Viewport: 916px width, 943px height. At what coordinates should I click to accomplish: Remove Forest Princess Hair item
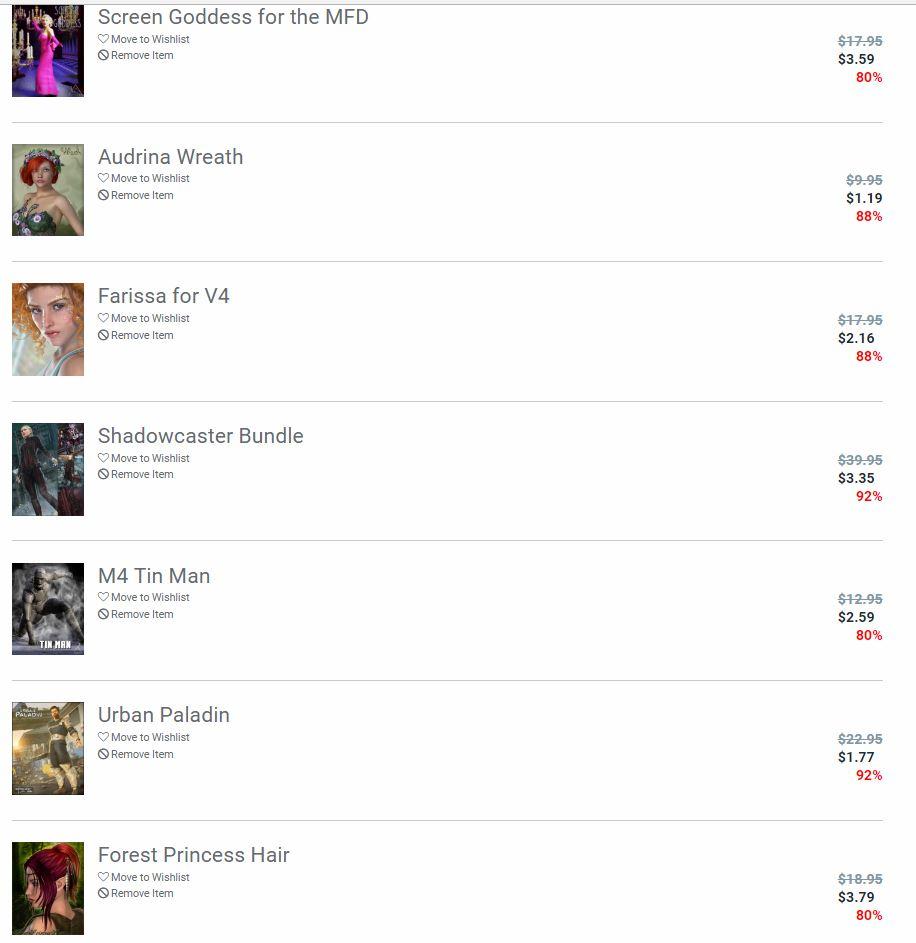tap(136, 893)
